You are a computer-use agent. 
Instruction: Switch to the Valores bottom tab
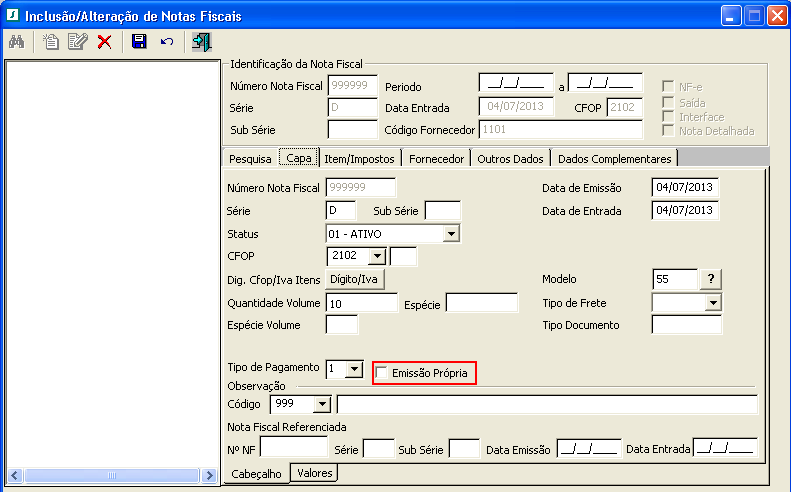tap(315, 473)
